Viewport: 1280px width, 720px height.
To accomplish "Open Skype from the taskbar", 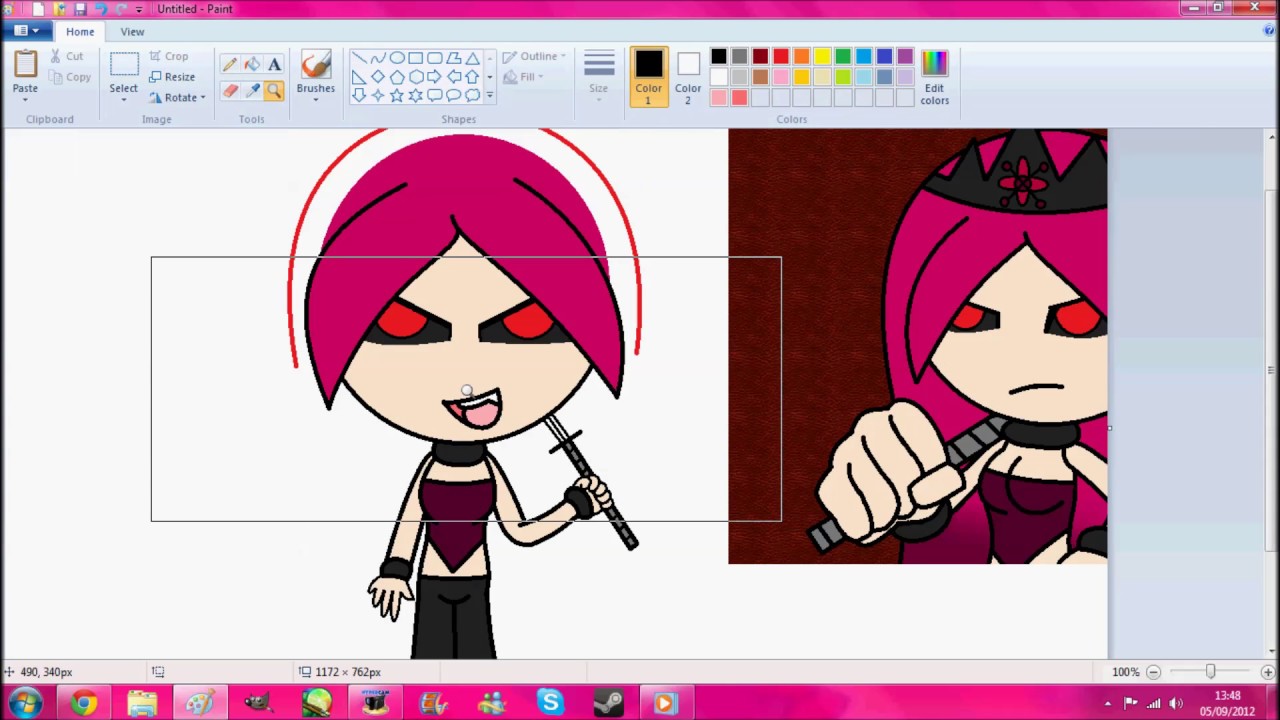I will coord(550,703).
